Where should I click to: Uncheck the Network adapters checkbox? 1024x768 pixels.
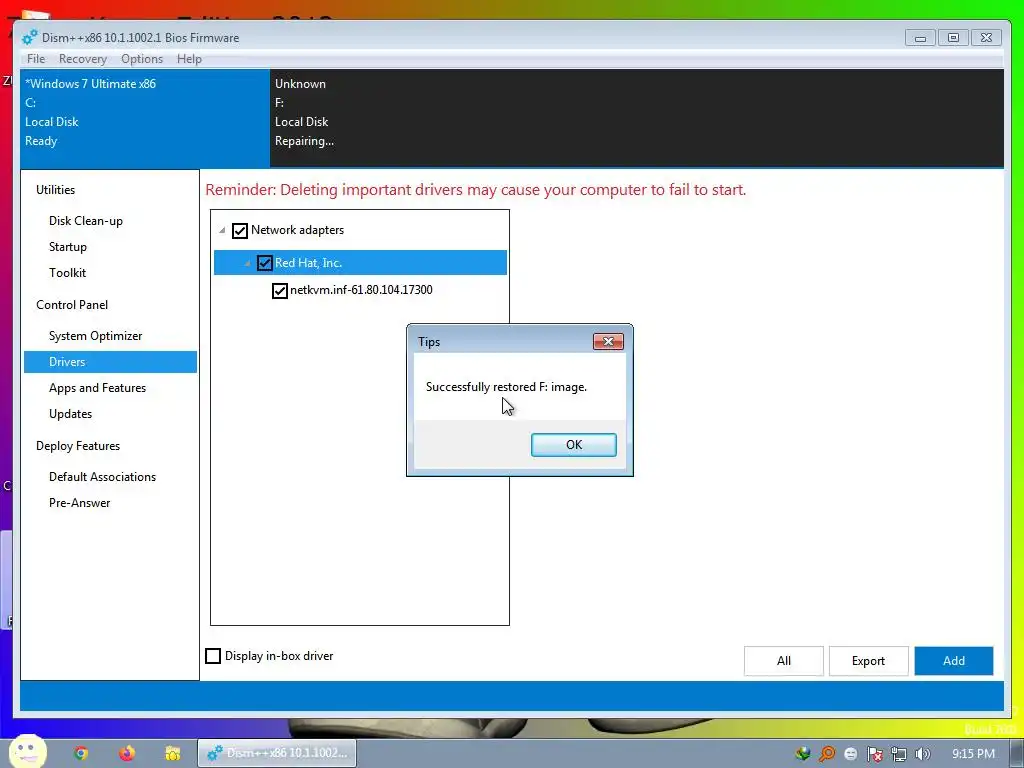pos(240,231)
